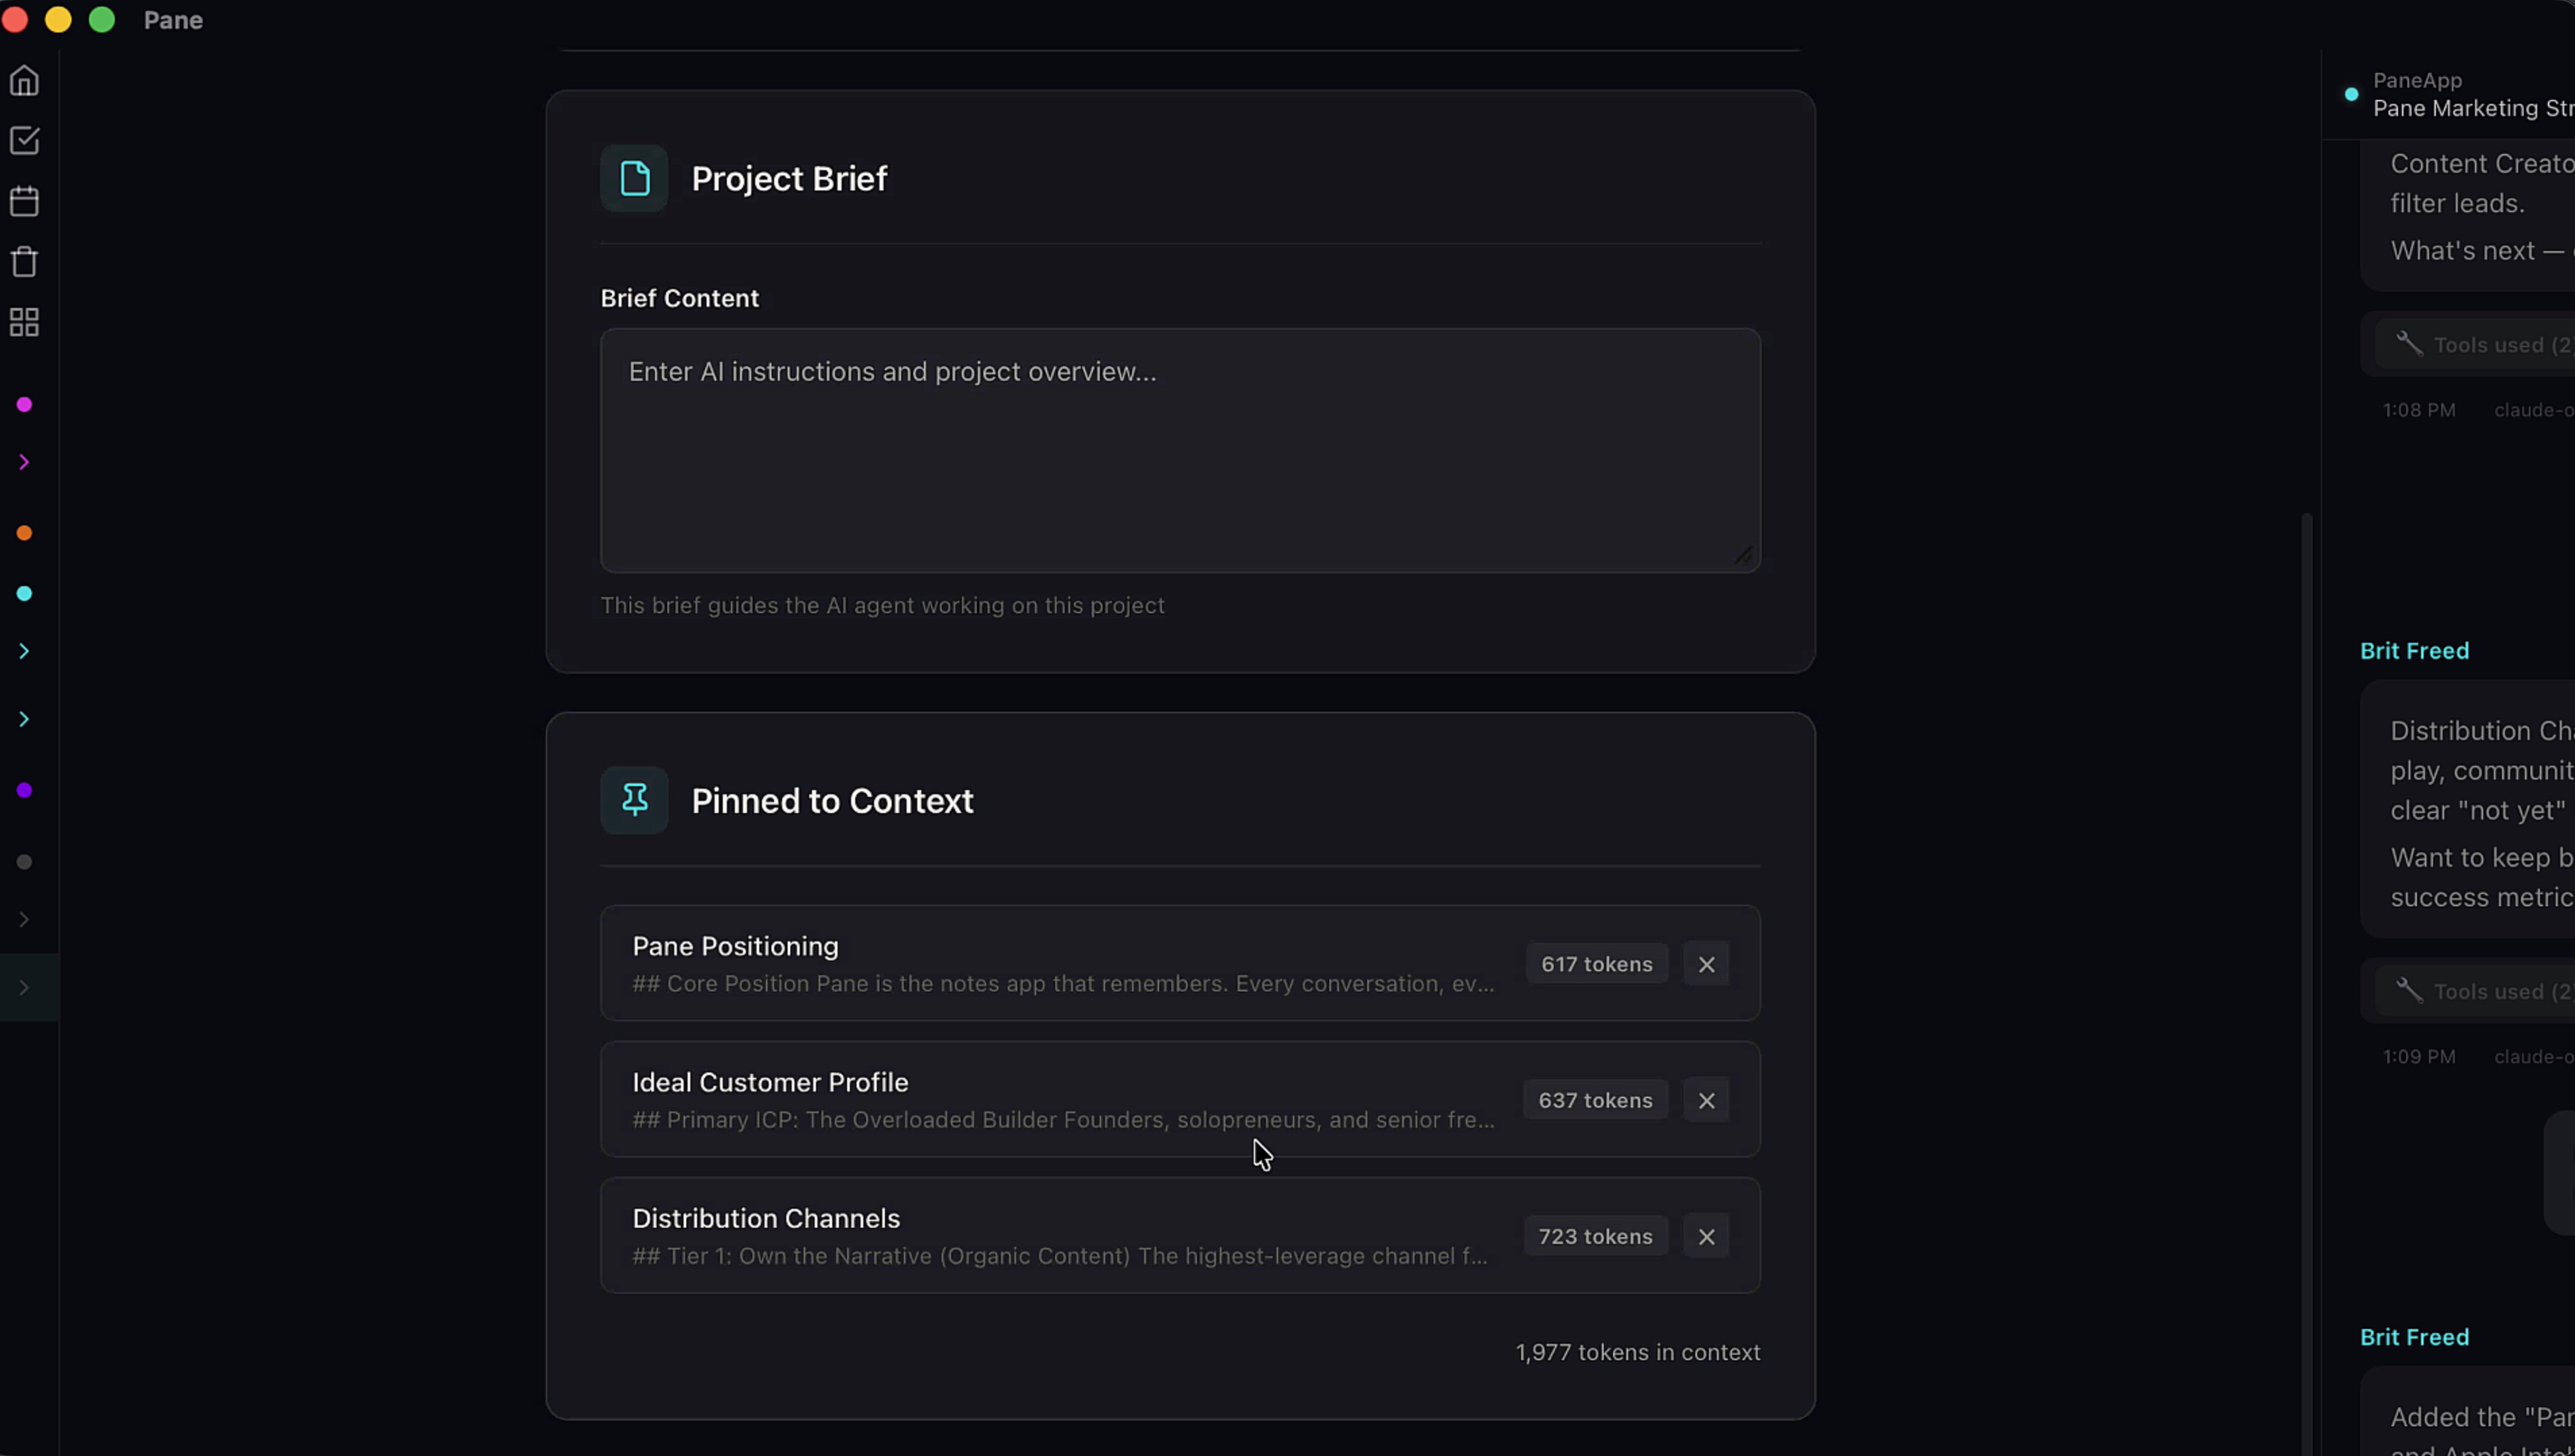The height and width of the screenshot is (1456, 2575).
Task: Click the 723 tokens badge
Action: point(1595,1236)
